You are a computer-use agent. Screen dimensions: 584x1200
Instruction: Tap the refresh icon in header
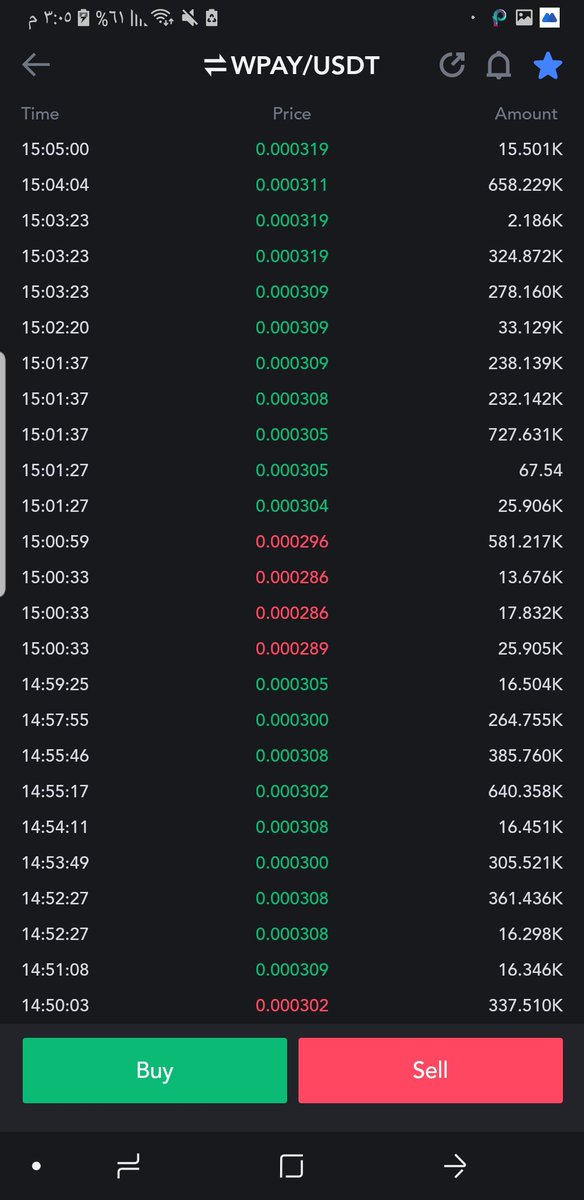452,65
